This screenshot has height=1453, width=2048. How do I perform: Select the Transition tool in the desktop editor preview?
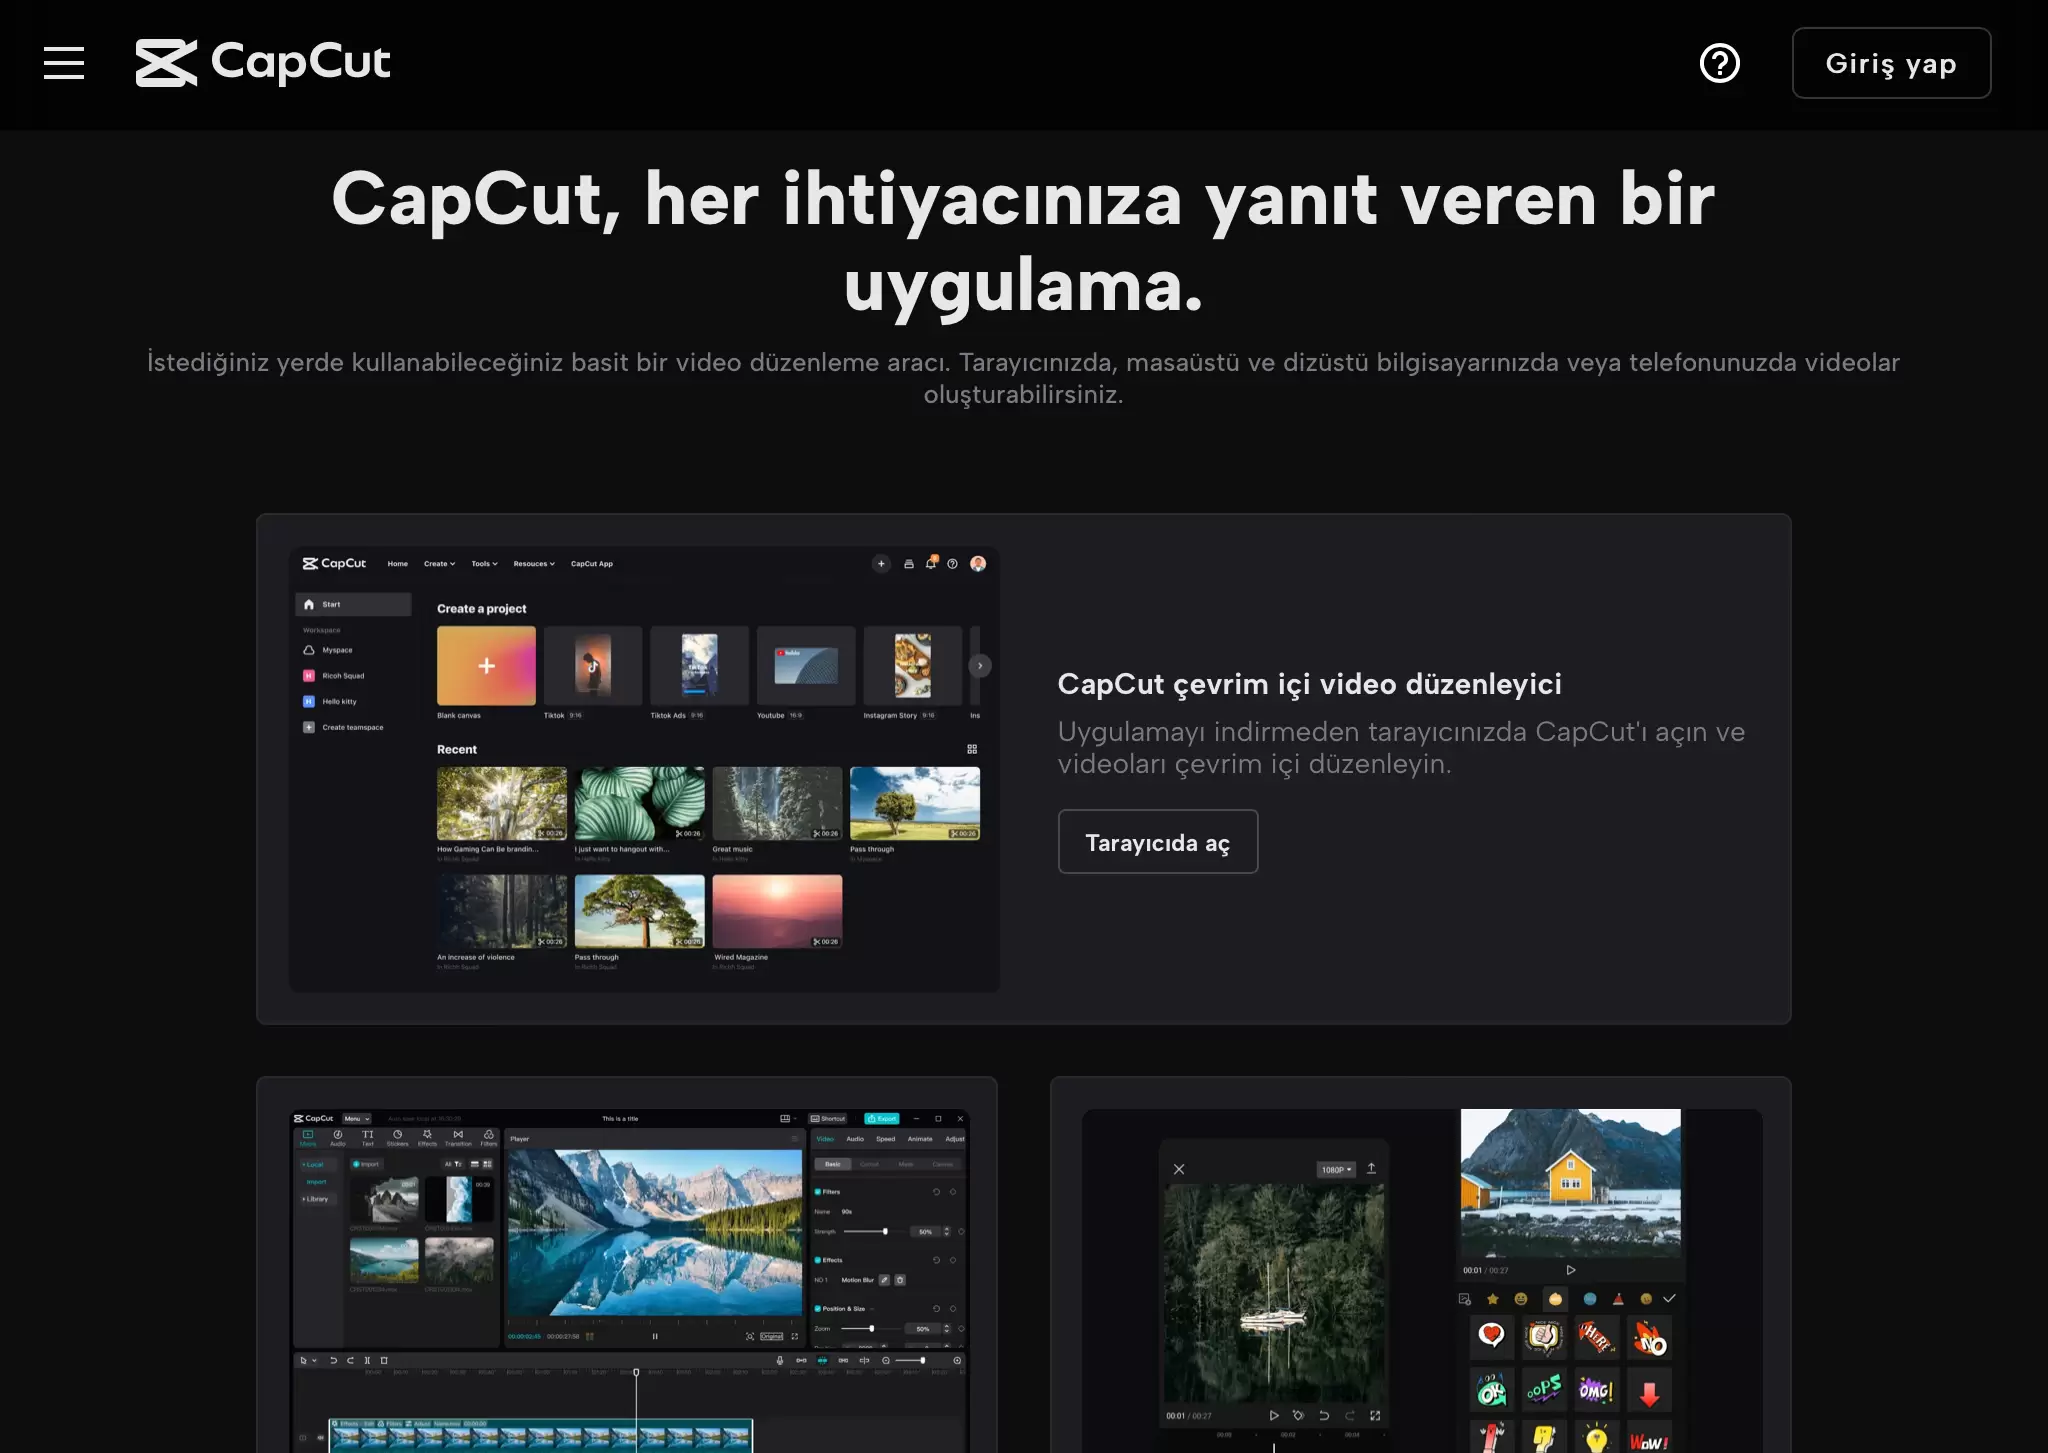458,1138
